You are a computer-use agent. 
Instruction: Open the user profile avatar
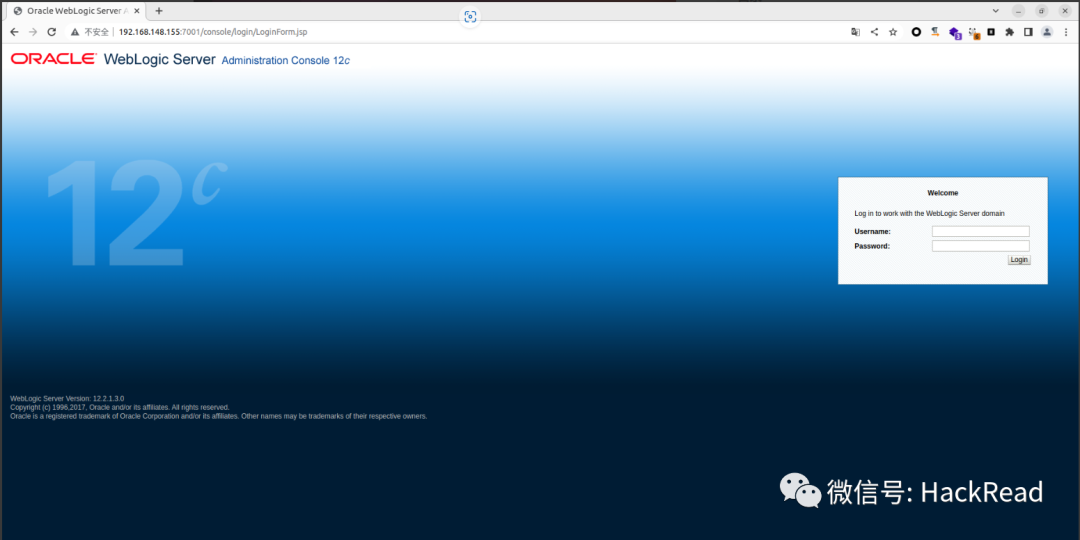(x=1047, y=32)
